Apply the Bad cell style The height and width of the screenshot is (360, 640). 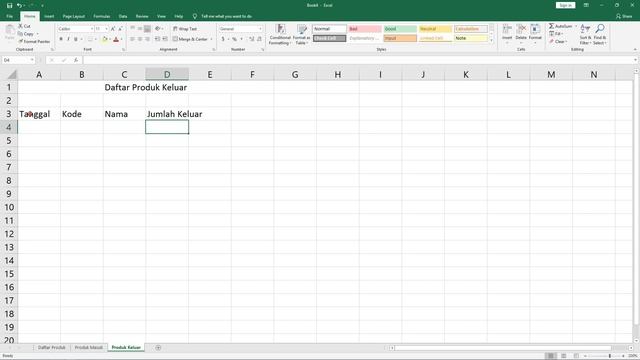coord(365,29)
